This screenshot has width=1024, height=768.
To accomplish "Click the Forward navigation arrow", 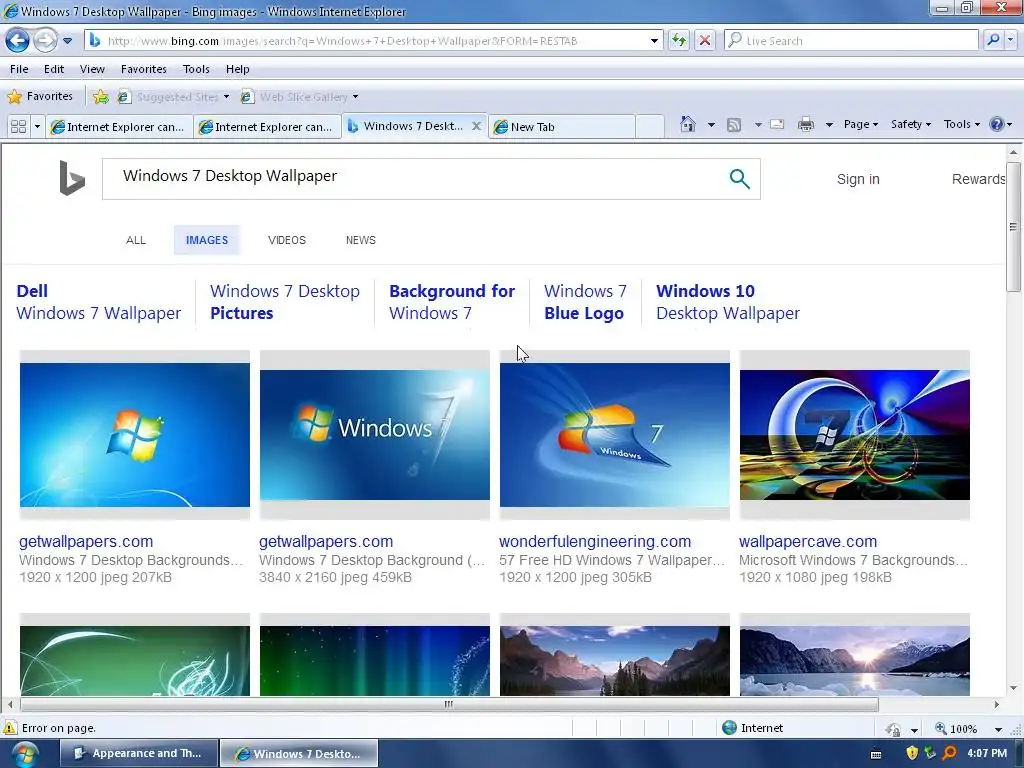I will 45,40.
